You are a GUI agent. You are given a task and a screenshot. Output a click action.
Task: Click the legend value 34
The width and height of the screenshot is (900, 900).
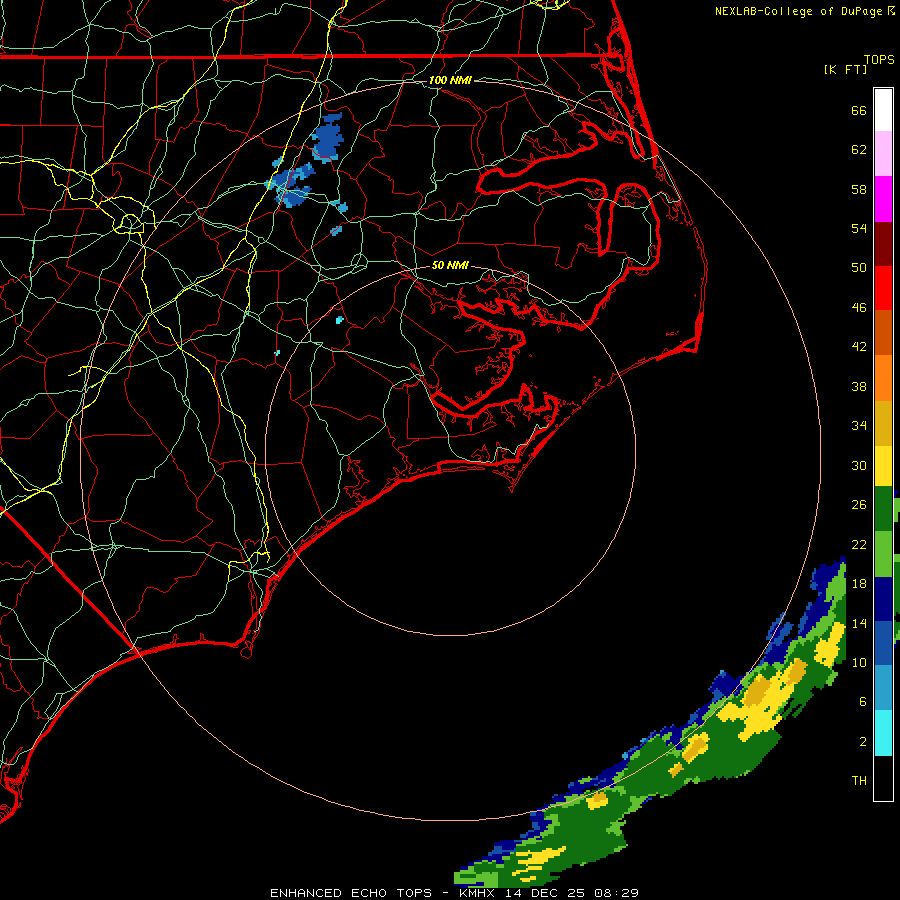pyautogui.click(x=859, y=426)
